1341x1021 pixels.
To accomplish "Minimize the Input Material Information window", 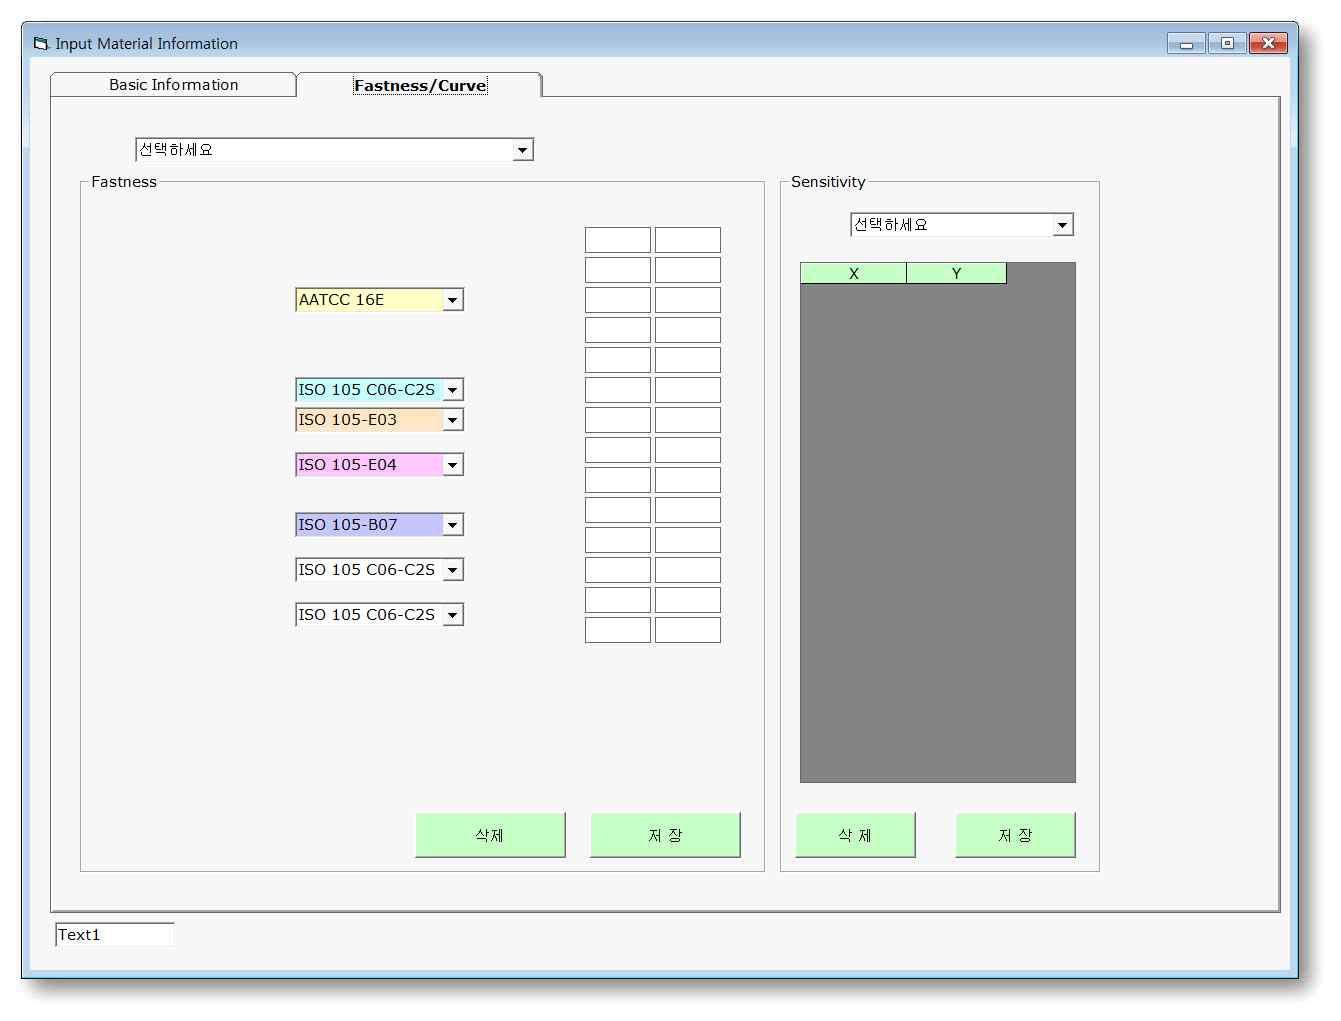I will click(1186, 43).
